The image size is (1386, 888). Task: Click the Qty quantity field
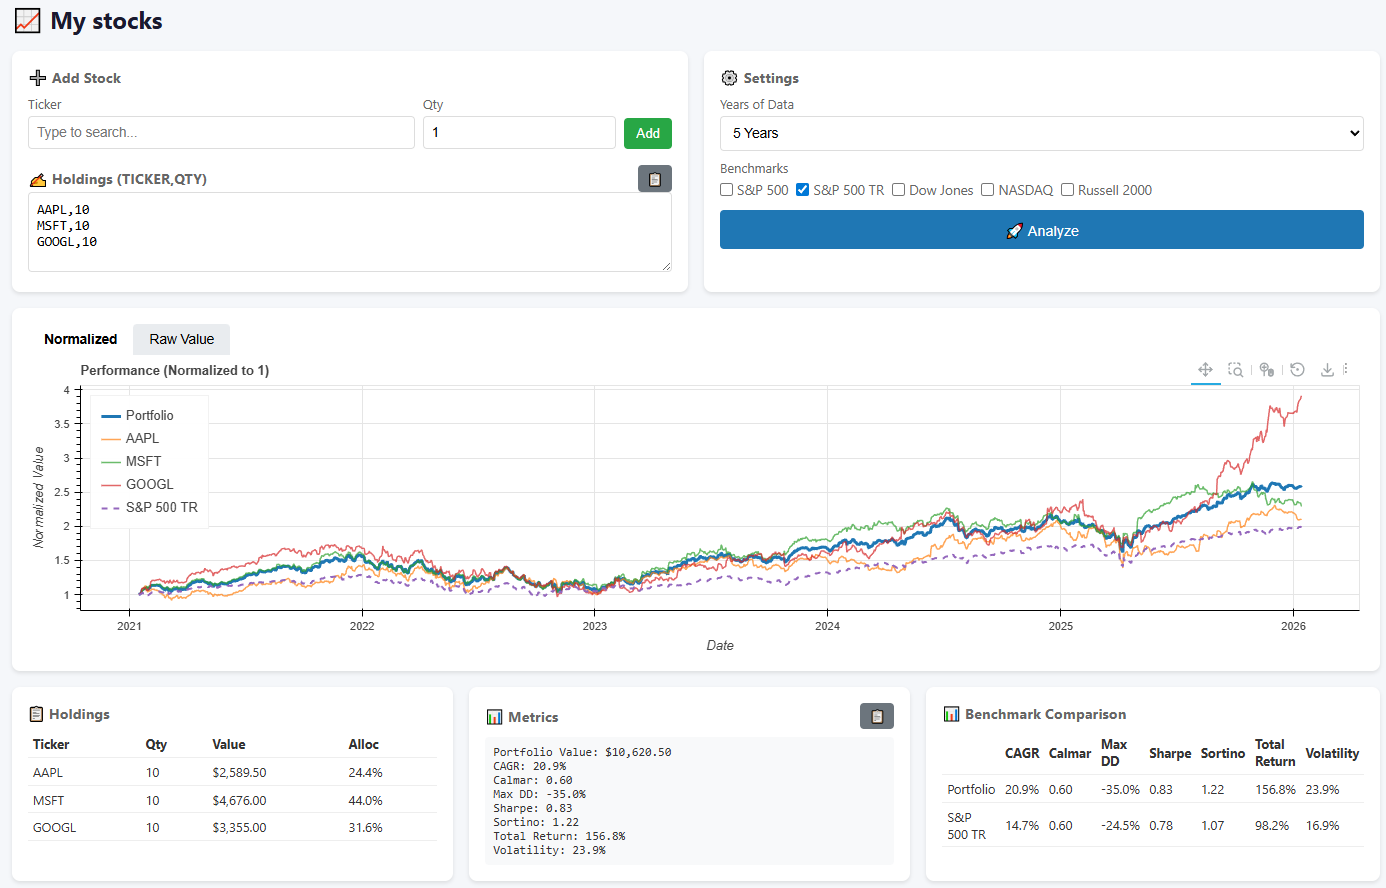point(519,132)
